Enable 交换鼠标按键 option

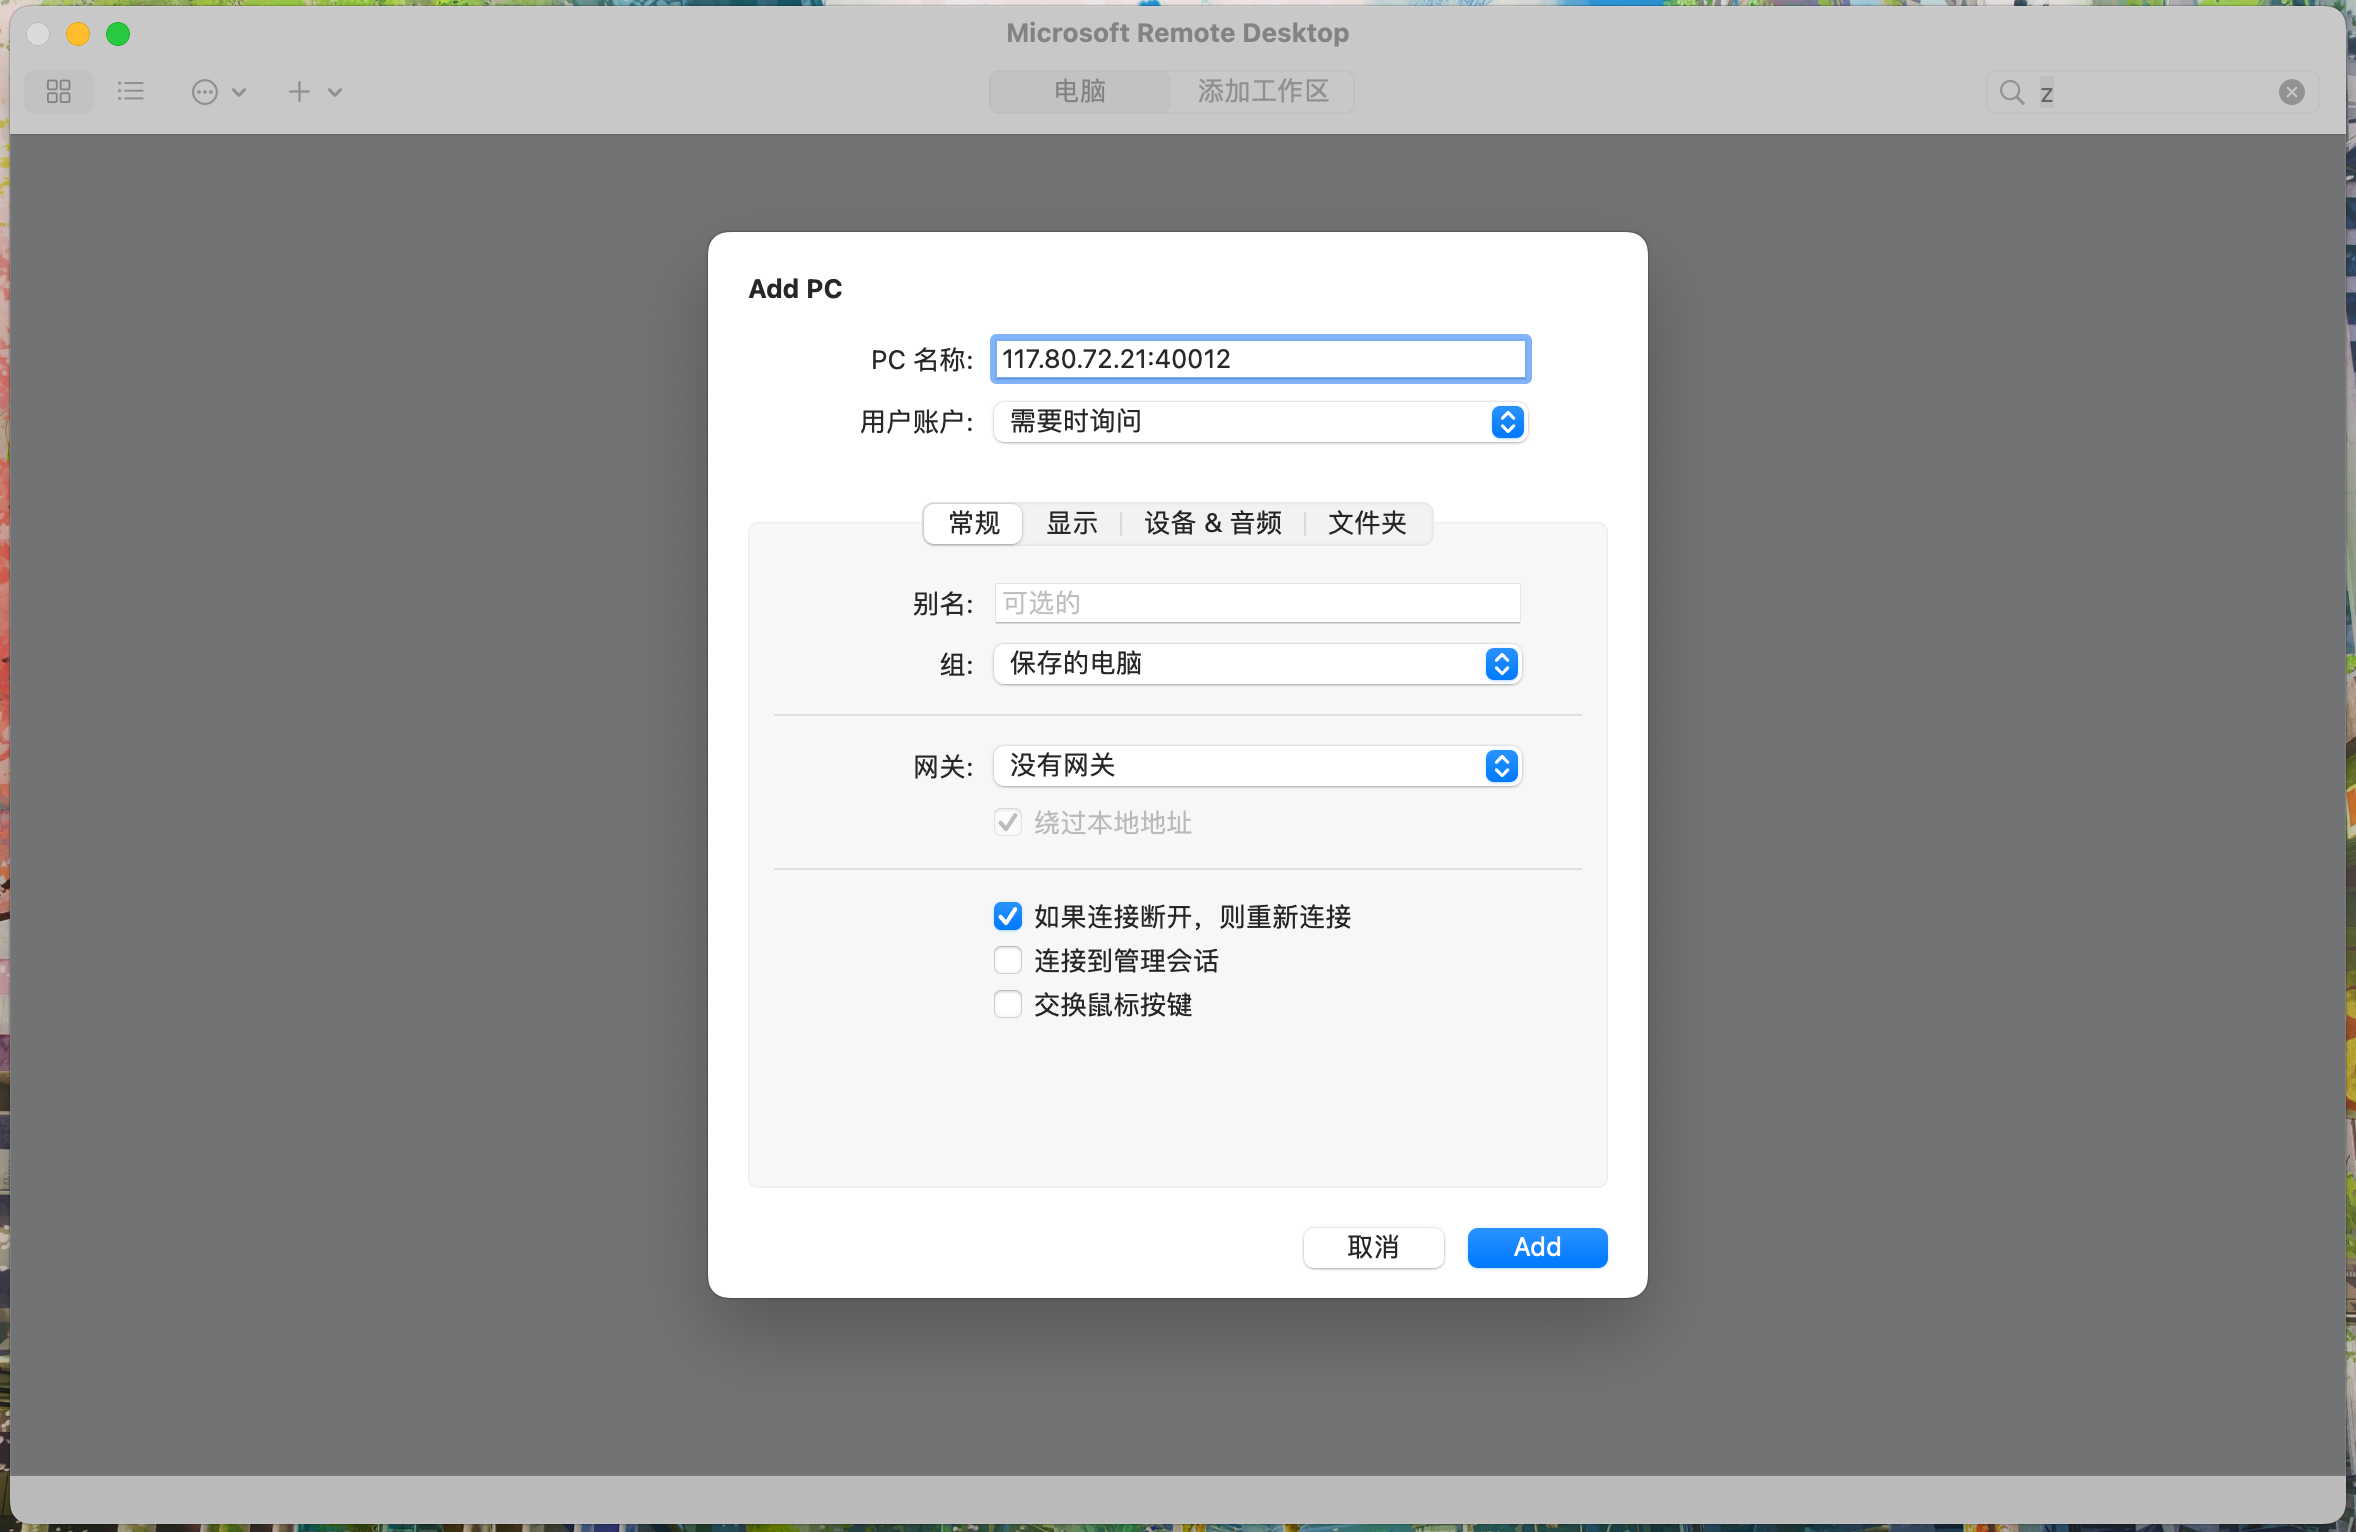[x=1007, y=1004]
